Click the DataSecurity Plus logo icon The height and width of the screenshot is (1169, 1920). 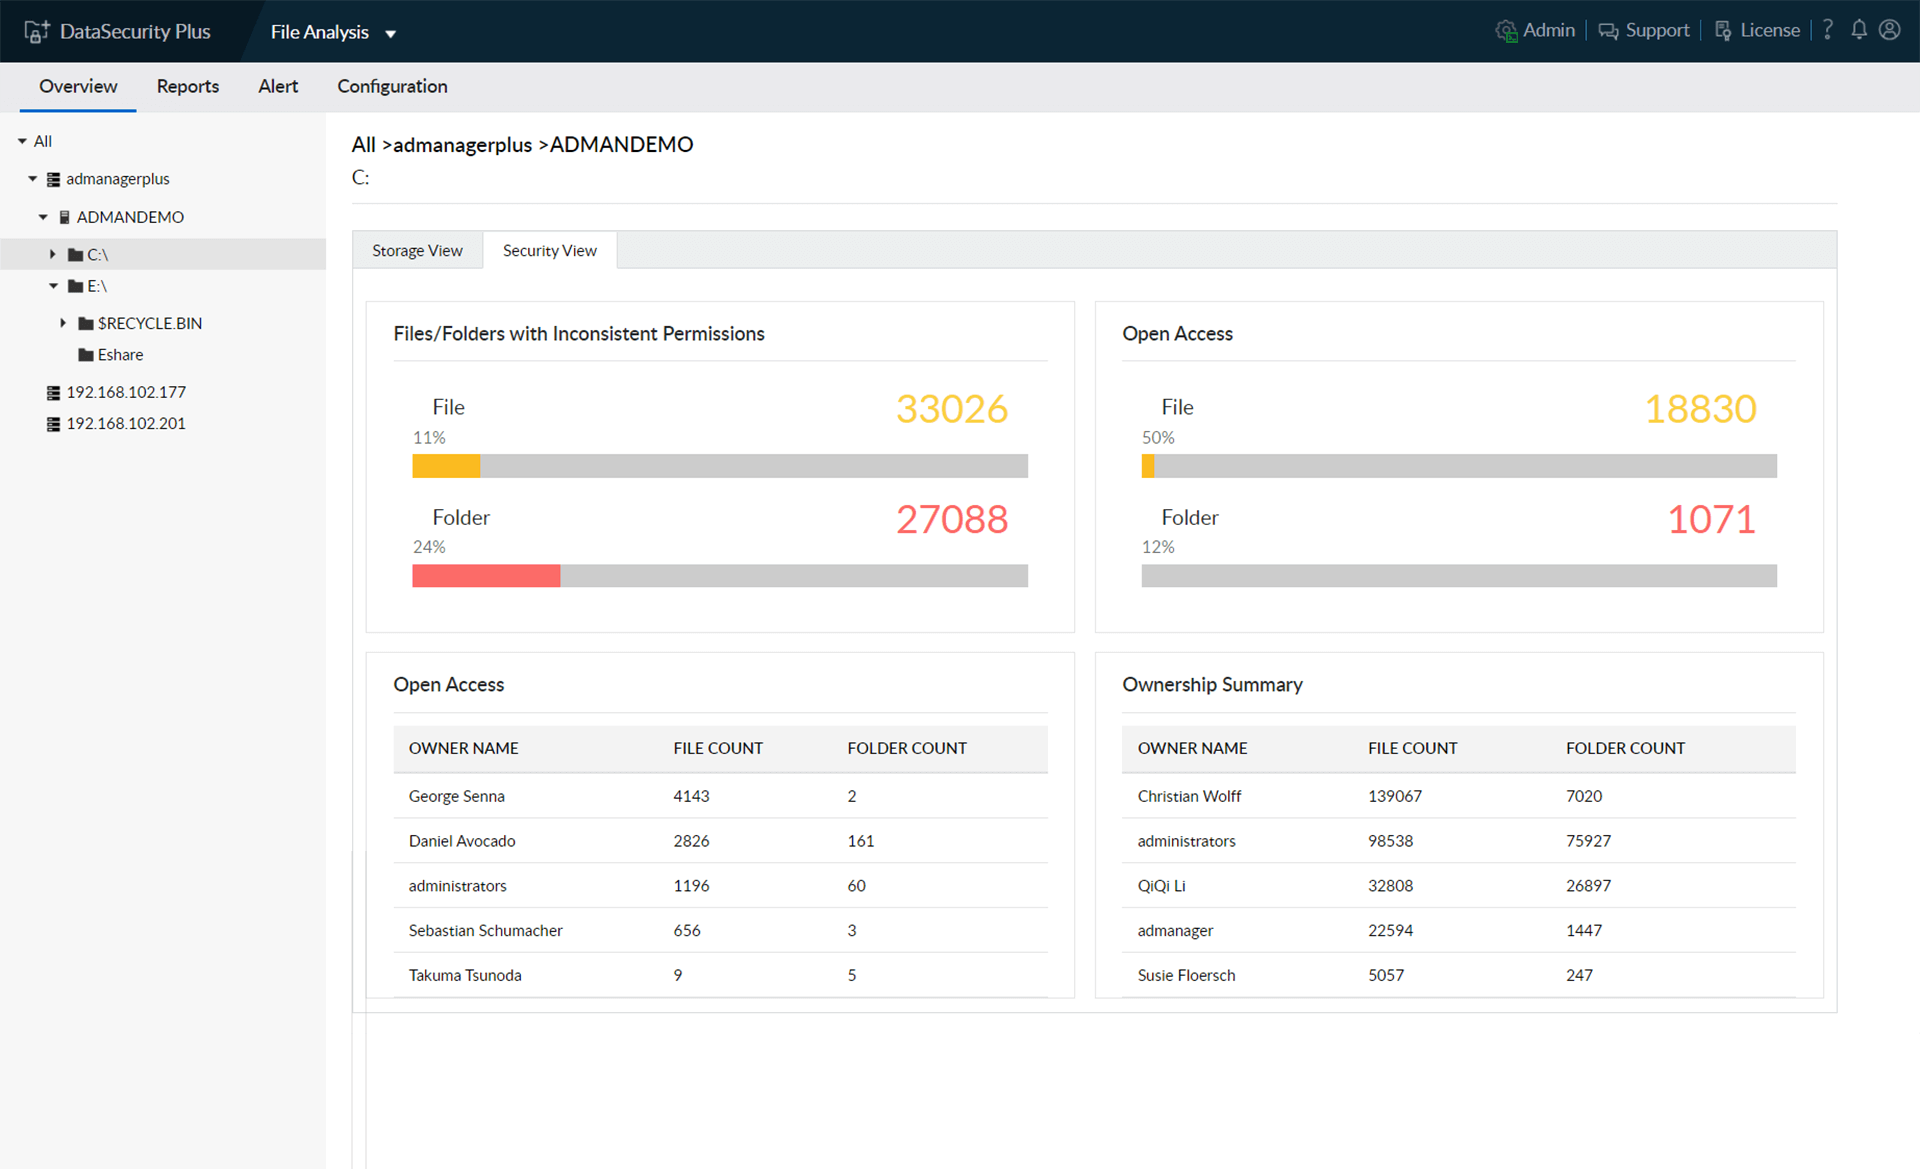[x=36, y=31]
